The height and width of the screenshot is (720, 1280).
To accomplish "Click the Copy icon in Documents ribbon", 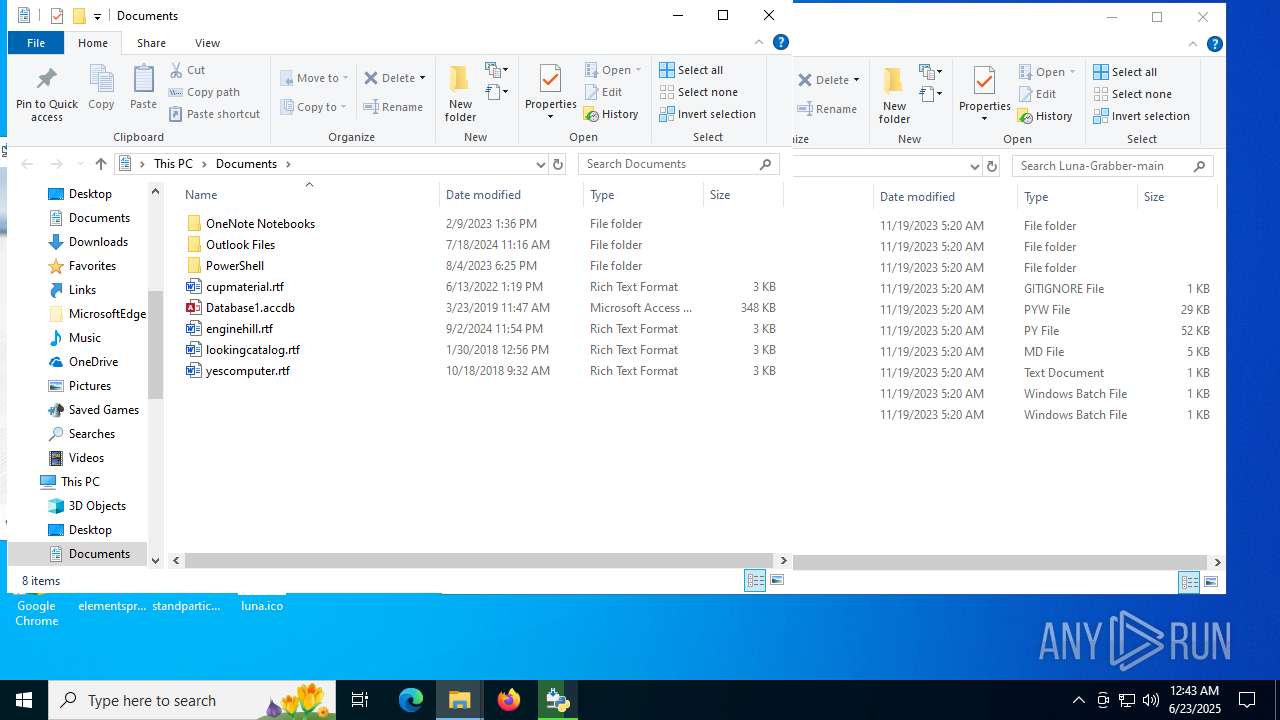I will click(101, 87).
